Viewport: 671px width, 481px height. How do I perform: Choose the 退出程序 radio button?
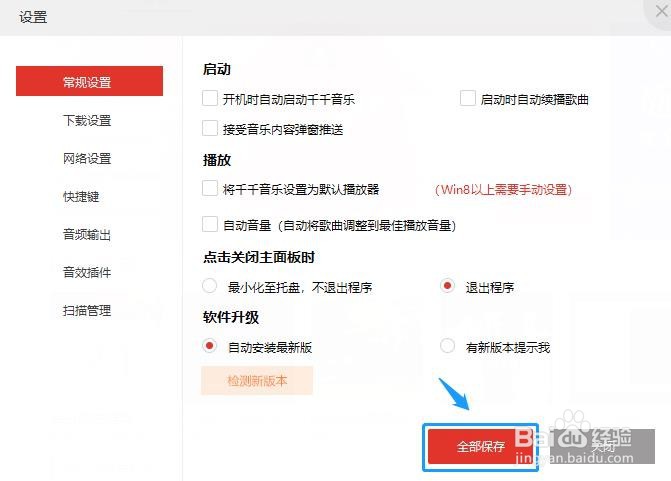click(x=448, y=285)
